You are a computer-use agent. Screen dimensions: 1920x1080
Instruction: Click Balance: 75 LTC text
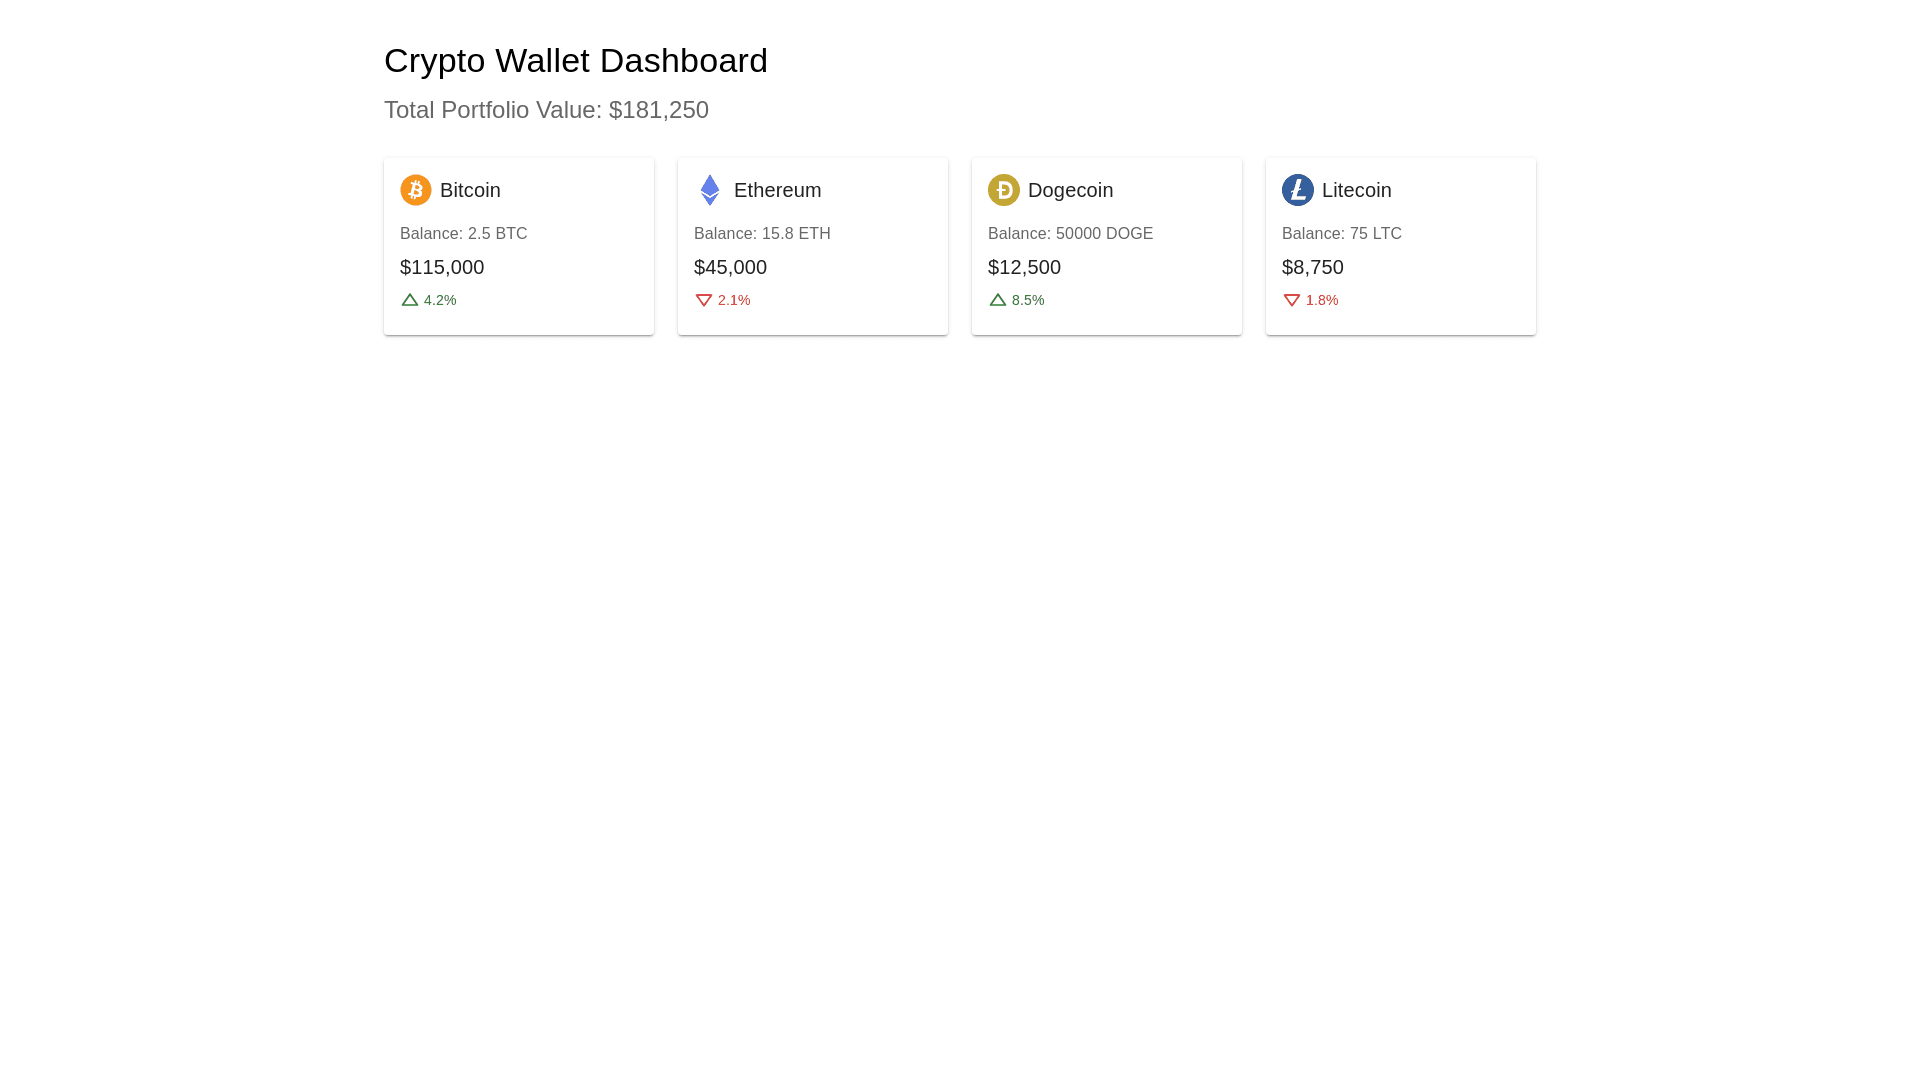click(1341, 233)
